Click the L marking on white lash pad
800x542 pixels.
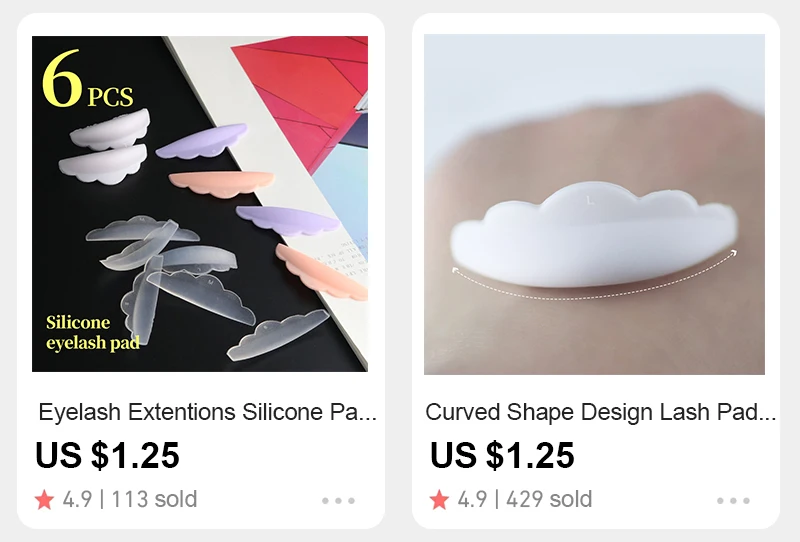(x=590, y=201)
